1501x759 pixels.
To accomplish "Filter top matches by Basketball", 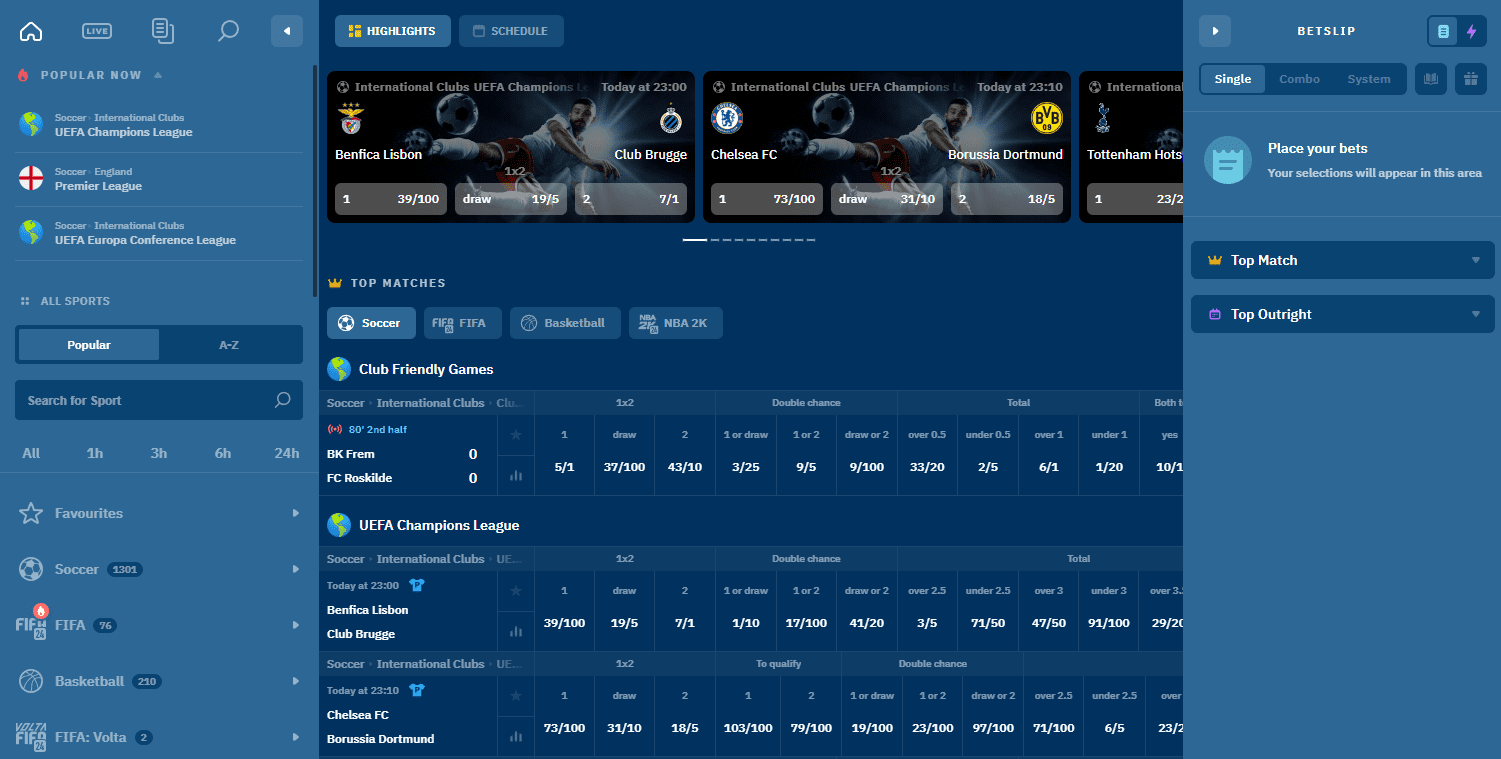I will (564, 323).
